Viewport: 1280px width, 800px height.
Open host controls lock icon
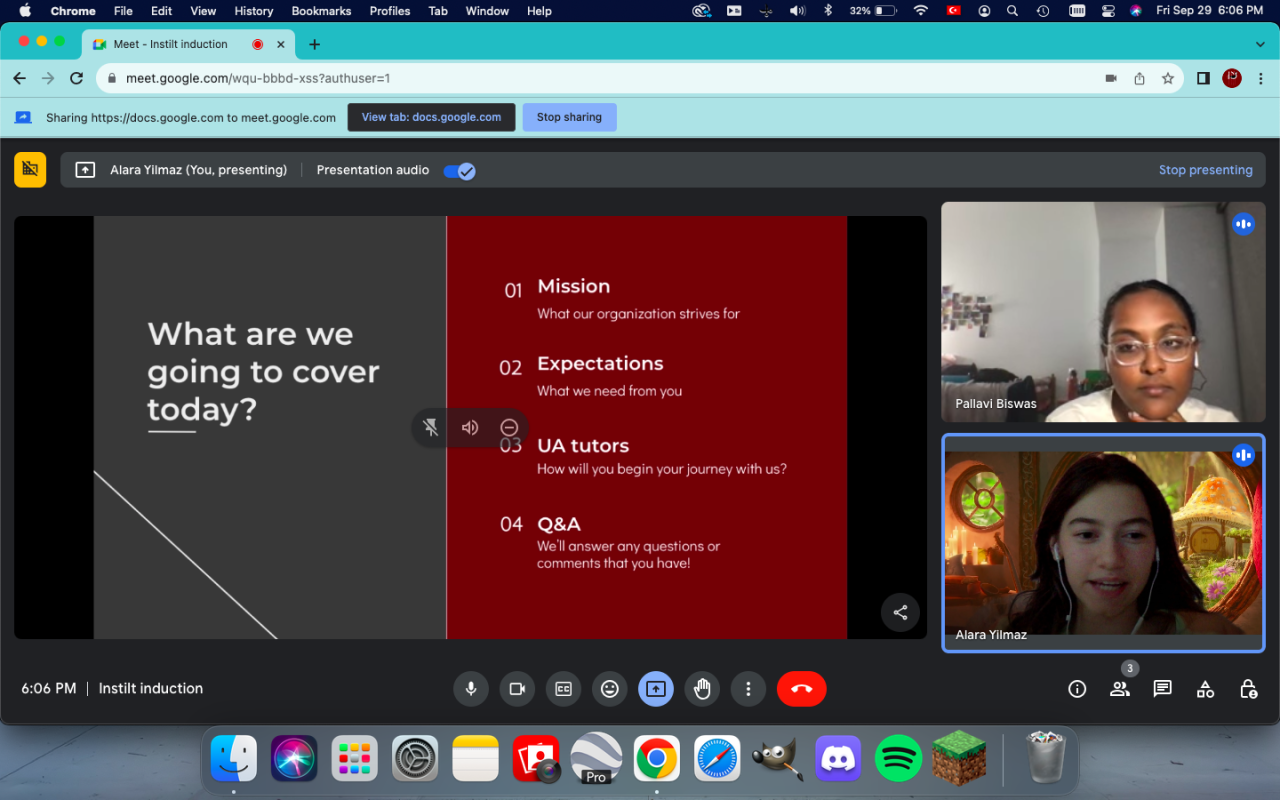[1248, 689]
